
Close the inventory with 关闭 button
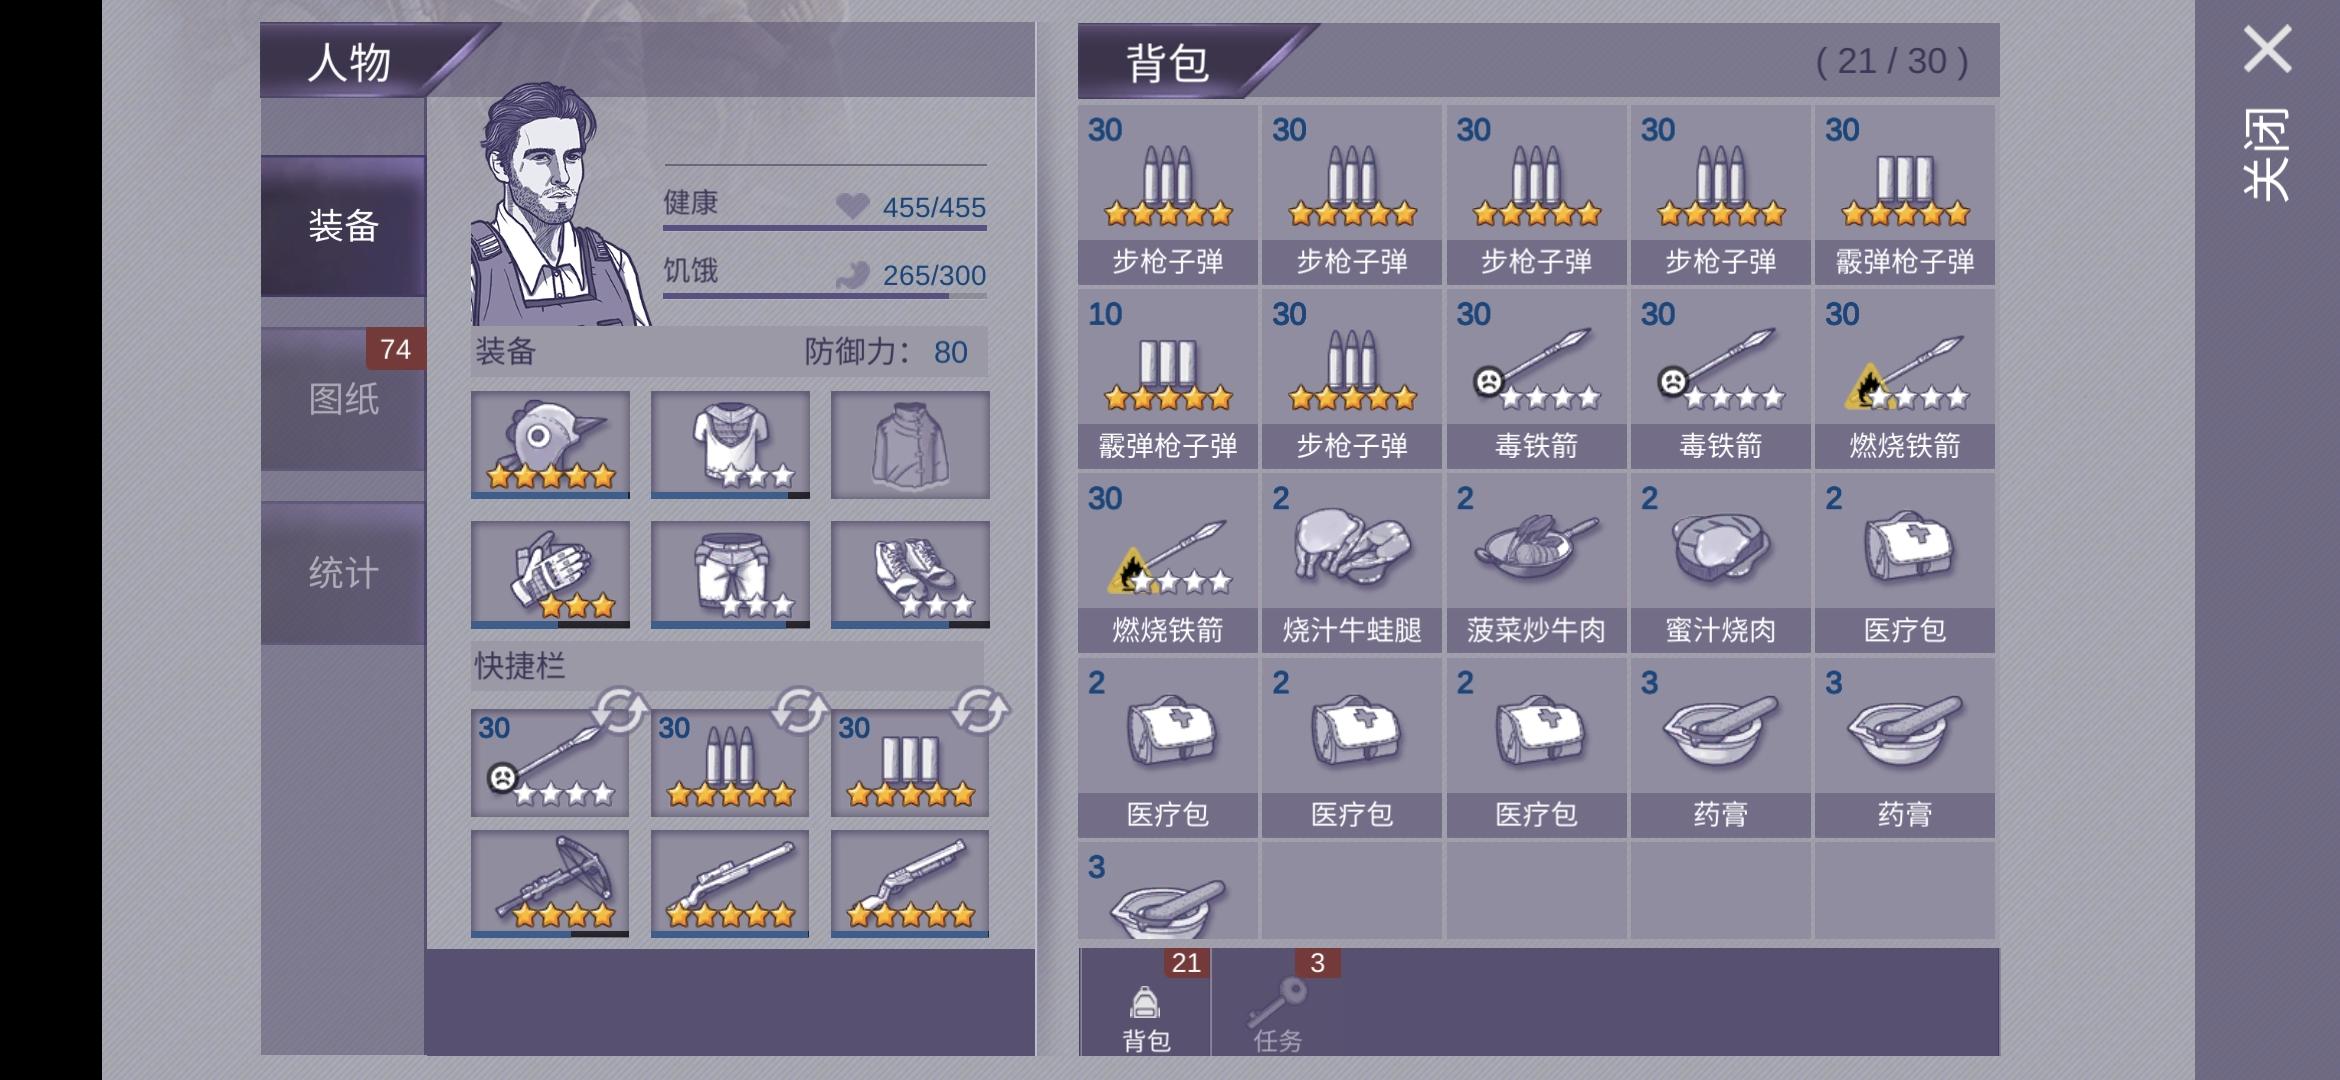pyautogui.click(x=2266, y=112)
